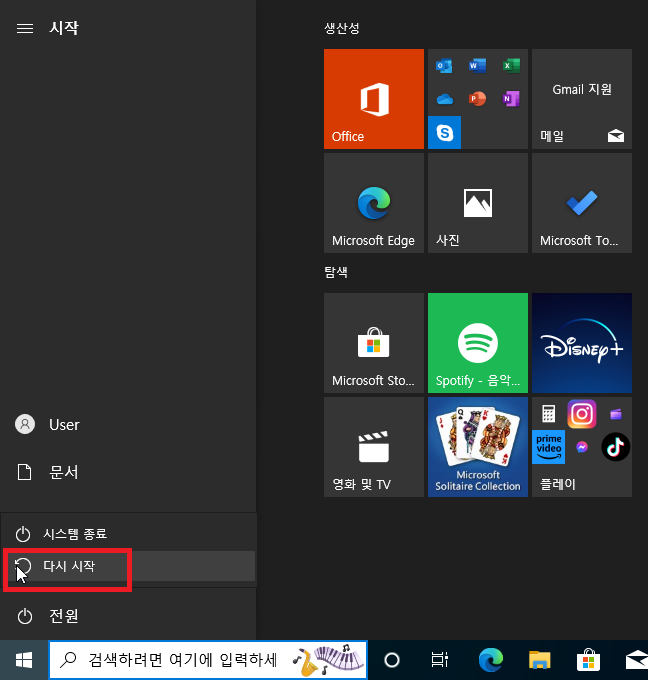The image size is (648, 680).
Task: Open the Microsoft Store tile
Action: tap(373, 343)
